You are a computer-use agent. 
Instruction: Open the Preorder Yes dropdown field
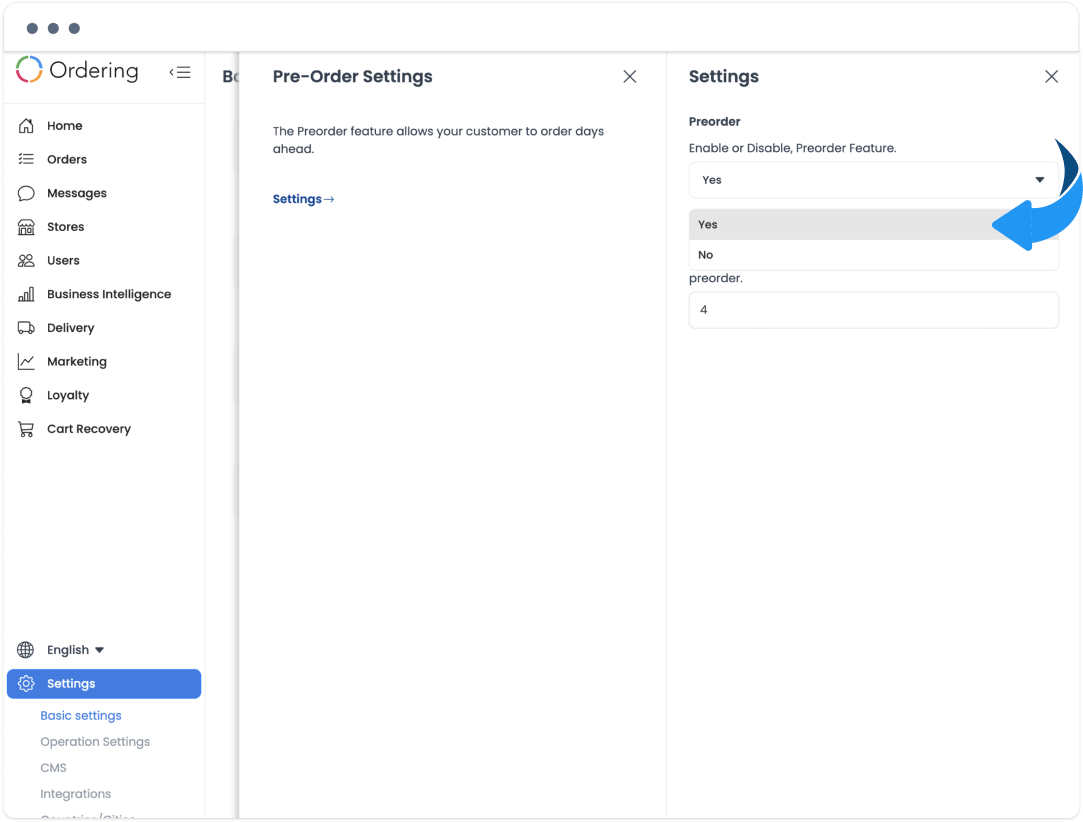pos(873,180)
